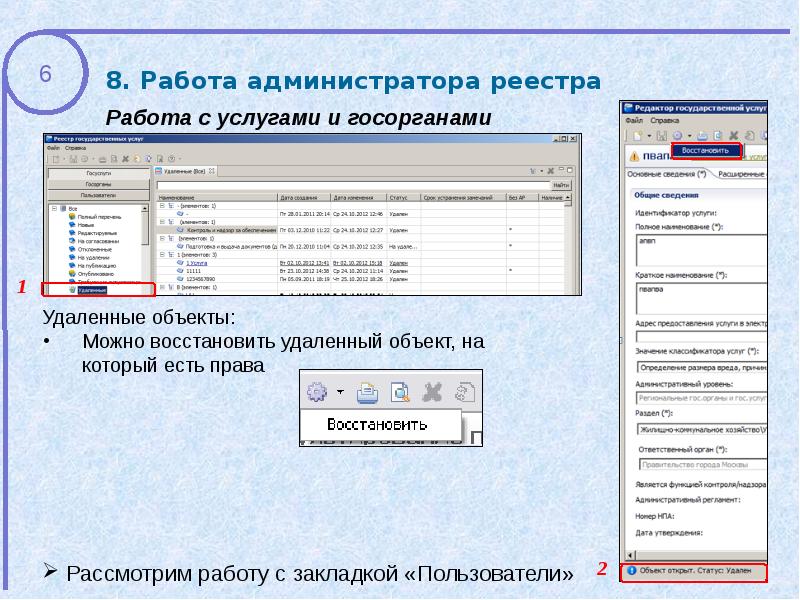Viewport: 800px width, 600px height.
Task: Click the 'Краткое наименование' text field
Action: coord(700,295)
